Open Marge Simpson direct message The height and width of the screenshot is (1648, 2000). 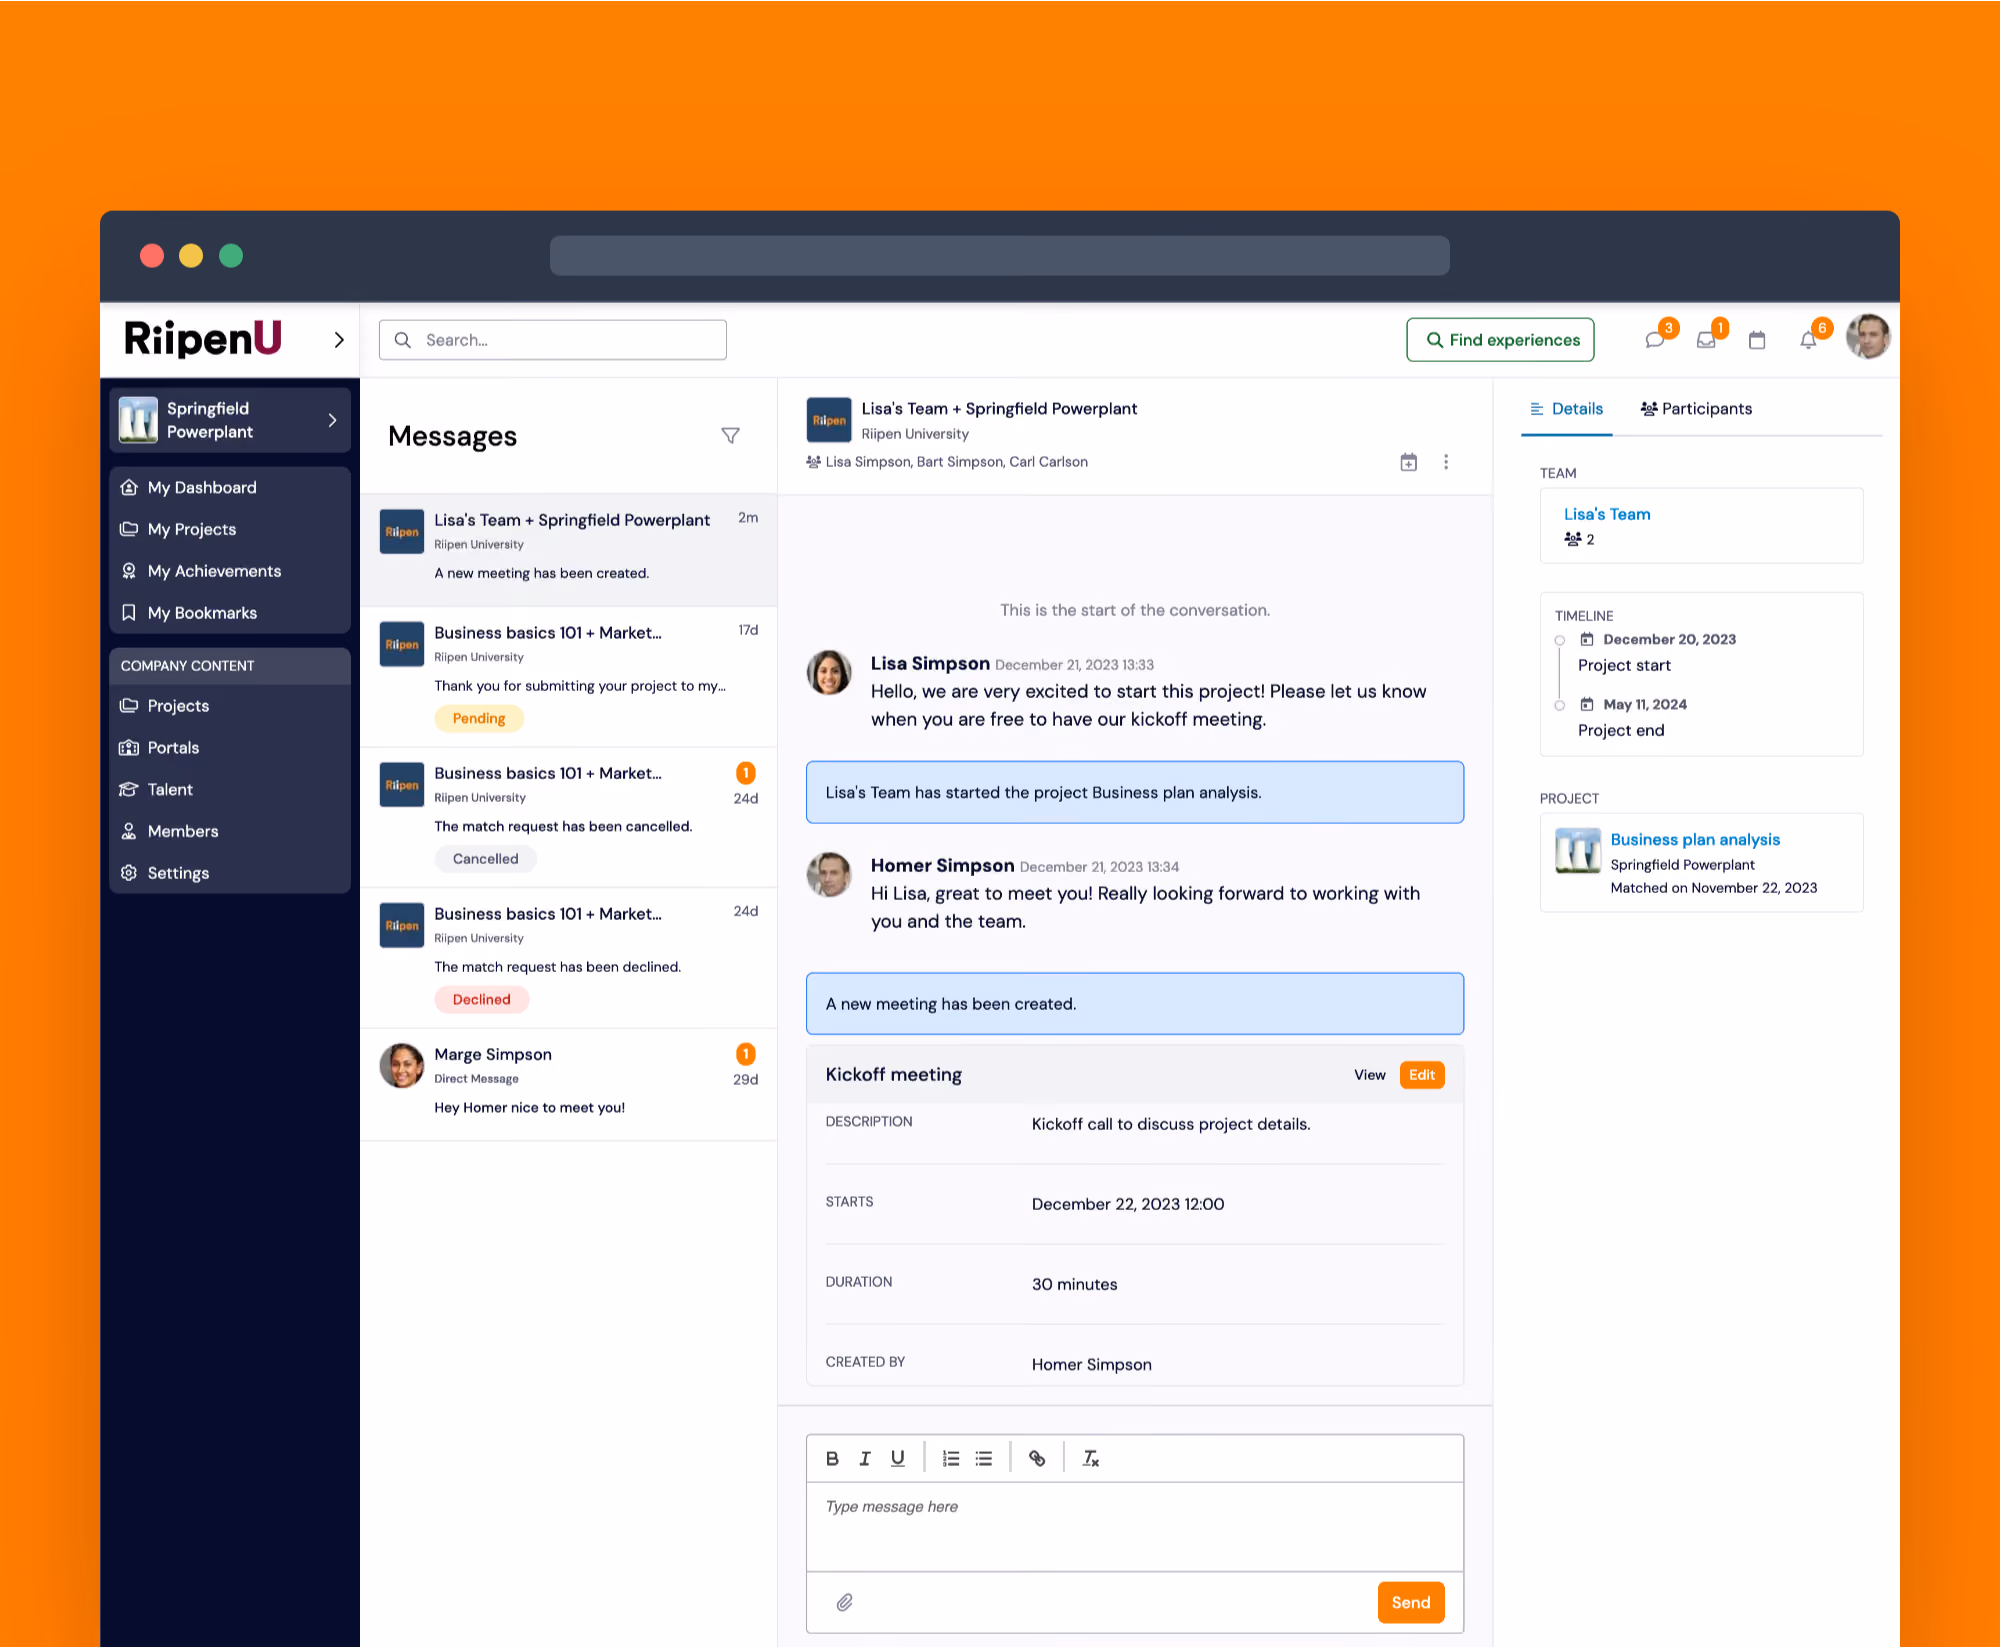(x=569, y=1084)
